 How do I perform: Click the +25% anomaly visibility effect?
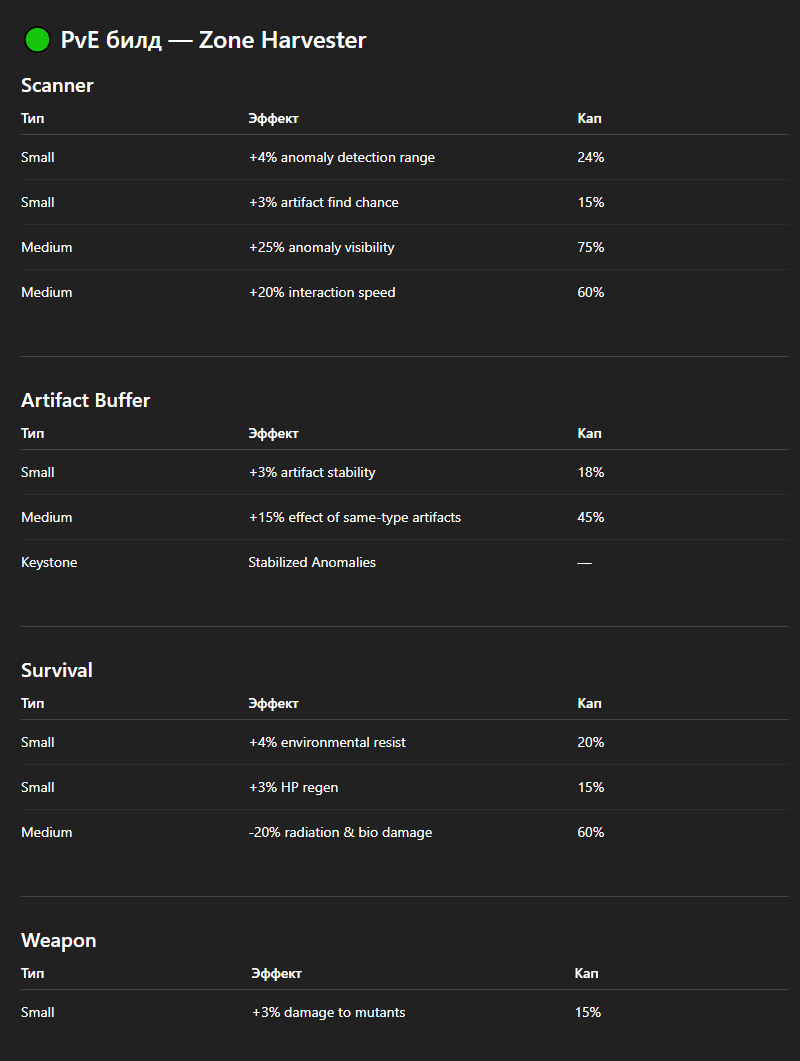pos(321,247)
